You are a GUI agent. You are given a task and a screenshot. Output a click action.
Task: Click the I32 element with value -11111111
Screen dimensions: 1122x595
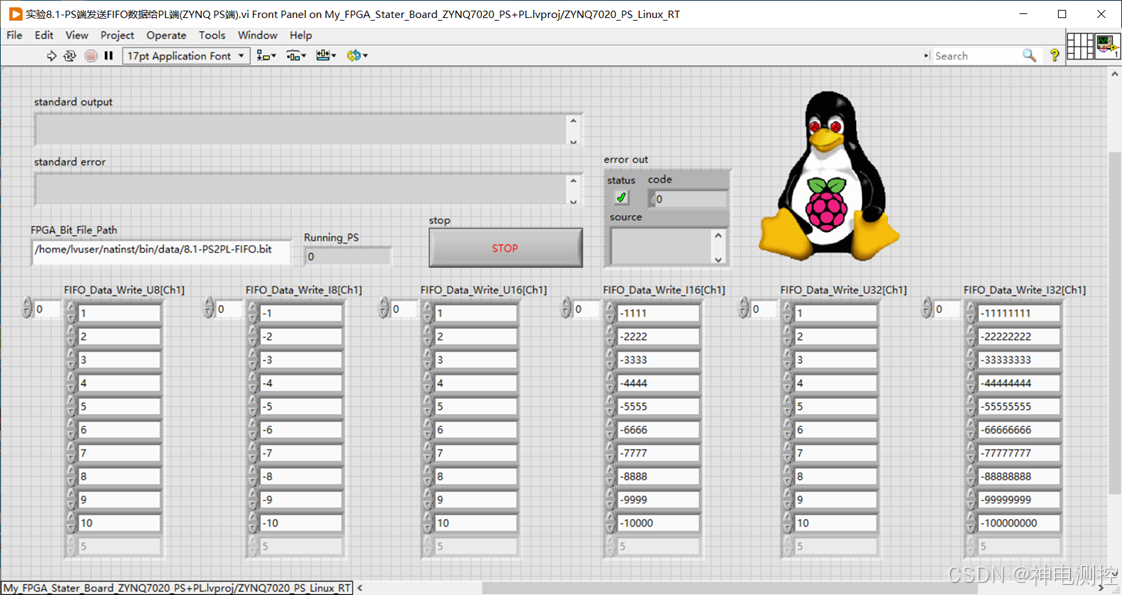[x=1019, y=313]
